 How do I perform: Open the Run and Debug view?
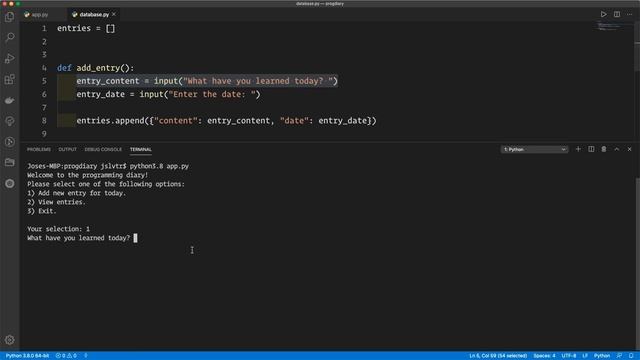pyautogui.click(x=9, y=58)
